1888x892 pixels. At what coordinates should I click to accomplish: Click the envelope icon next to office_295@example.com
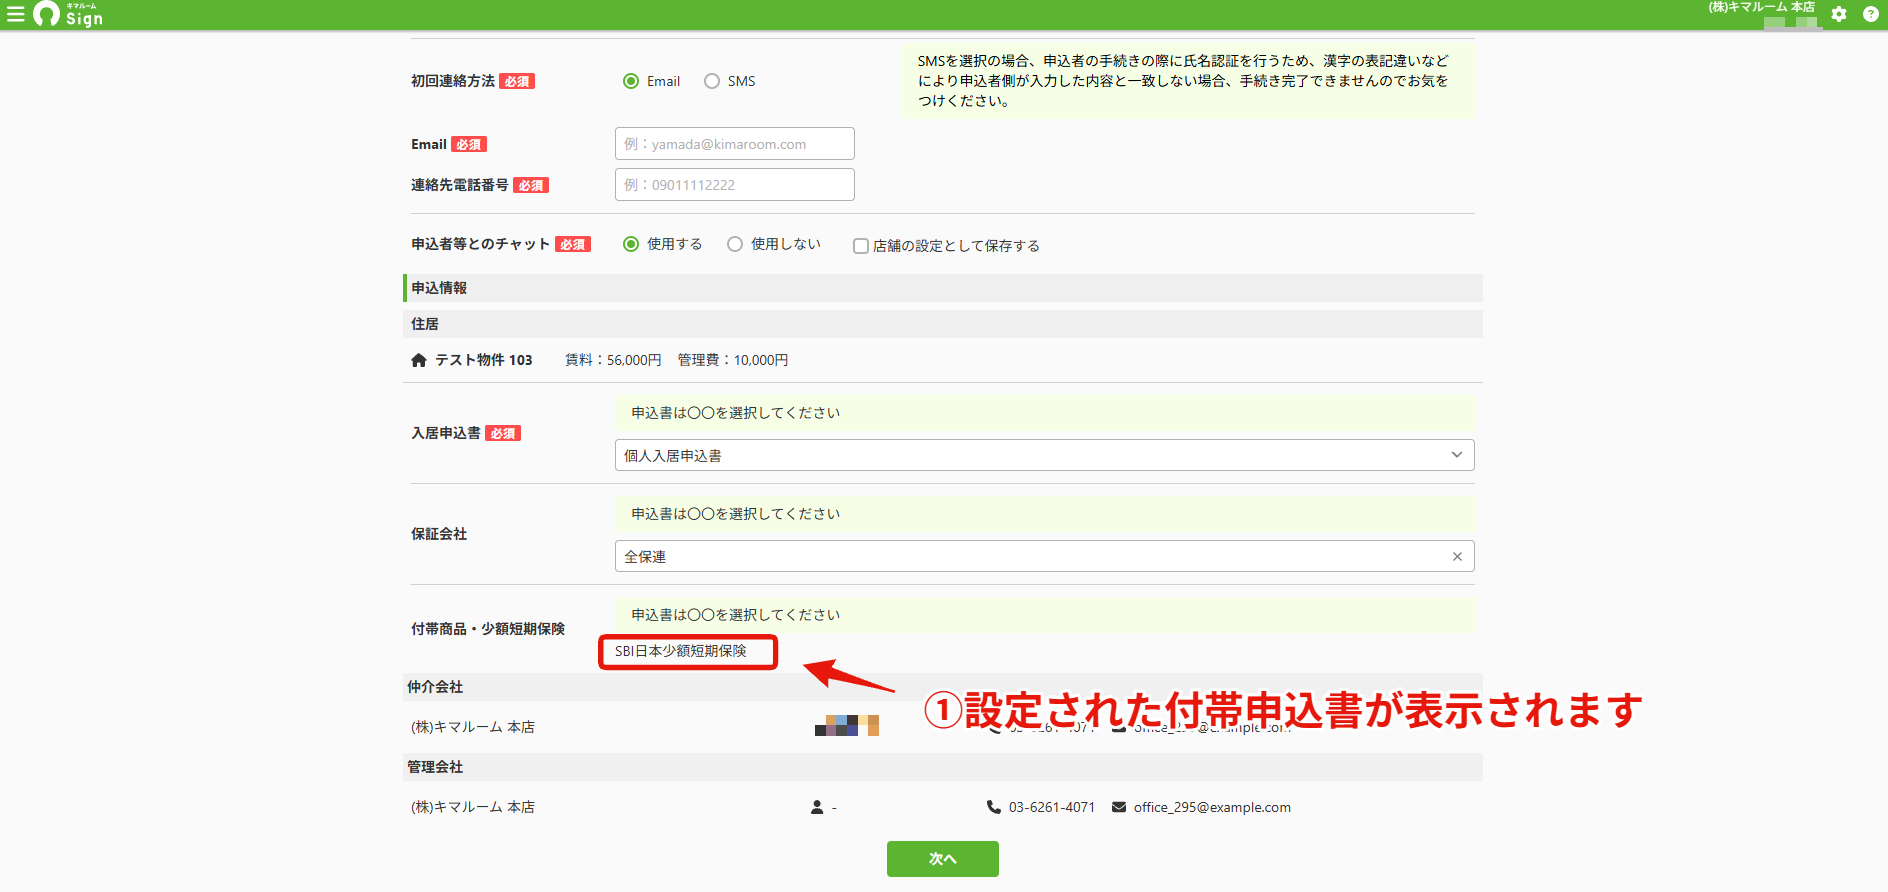pyautogui.click(x=1119, y=807)
